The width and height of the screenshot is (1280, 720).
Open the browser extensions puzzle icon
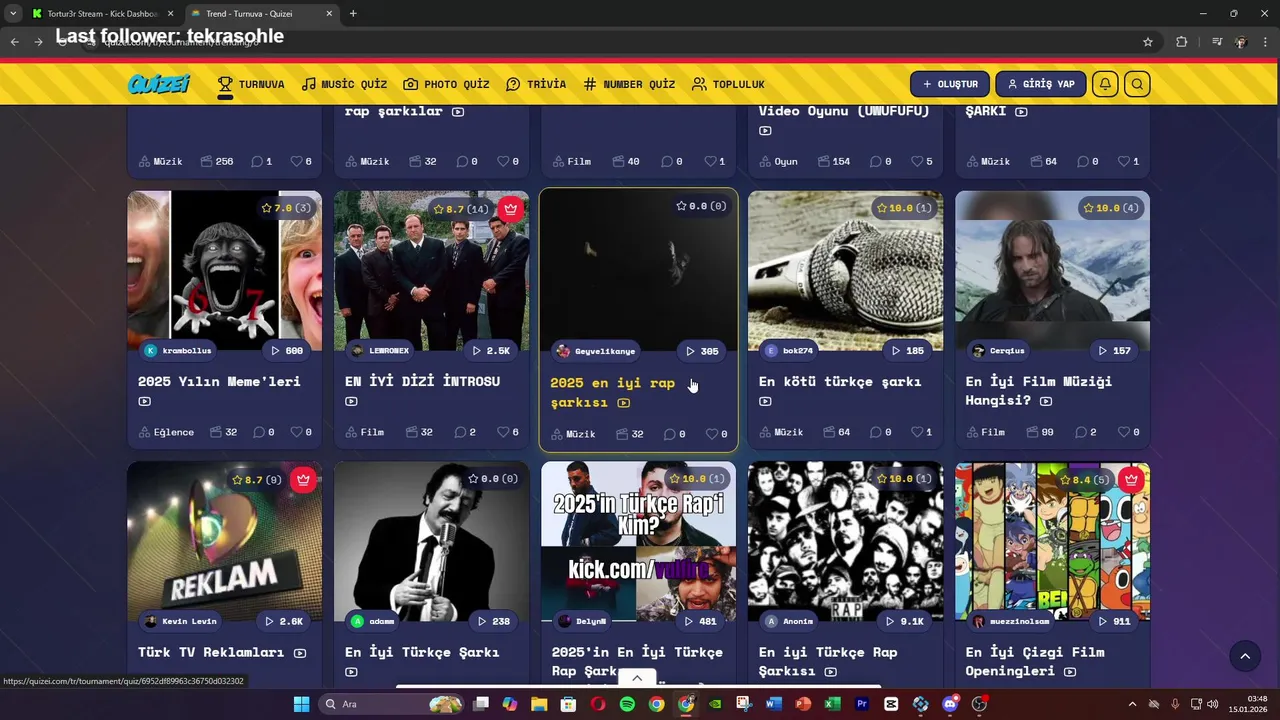pyautogui.click(x=1181, y=42)
